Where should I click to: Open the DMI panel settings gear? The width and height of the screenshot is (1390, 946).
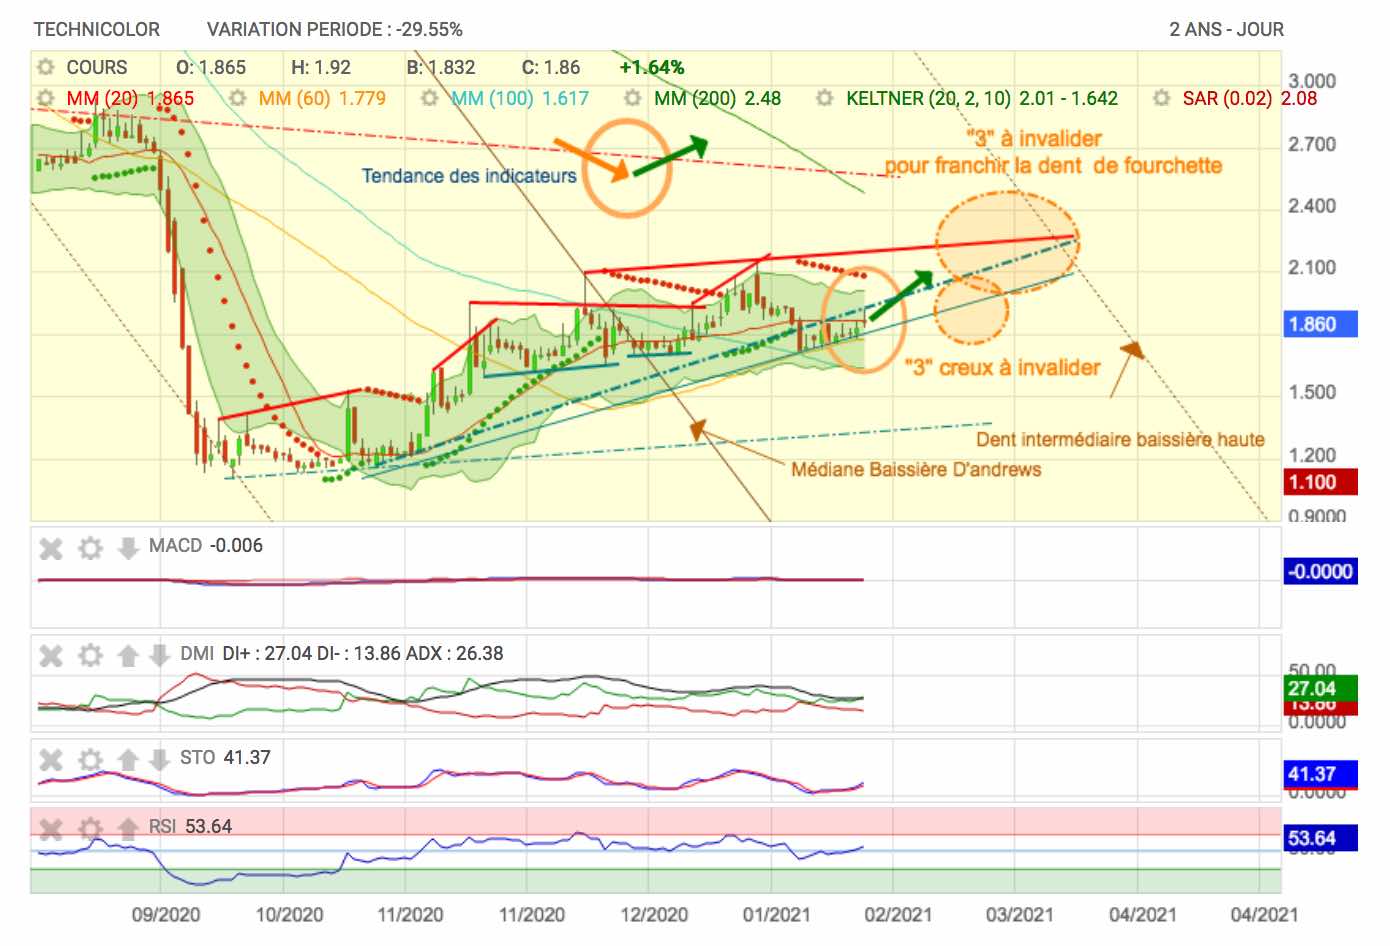pyautogui.click(x=90, y=656)
